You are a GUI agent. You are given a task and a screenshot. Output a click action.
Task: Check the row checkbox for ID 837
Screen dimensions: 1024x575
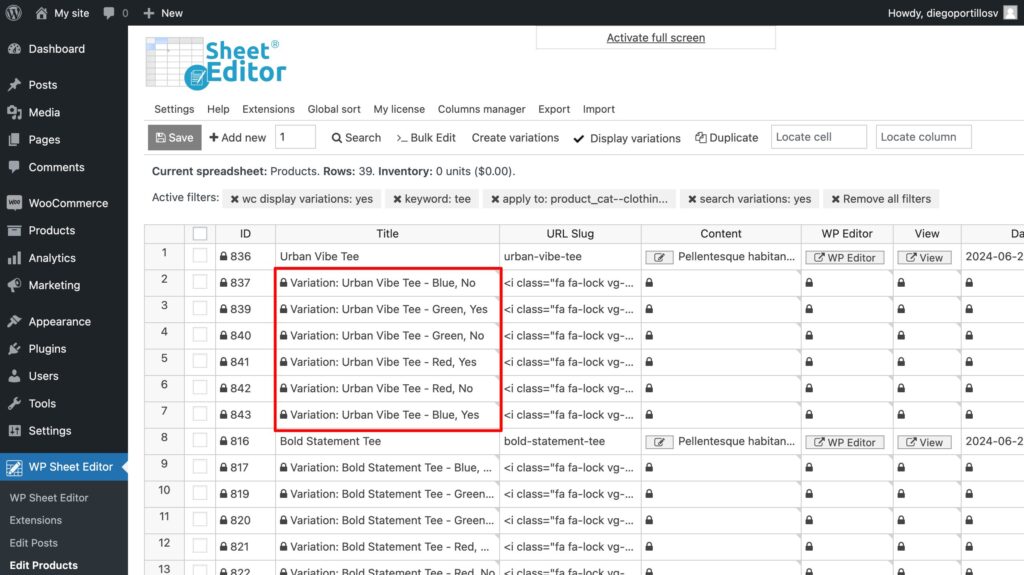tap(200, 282)
